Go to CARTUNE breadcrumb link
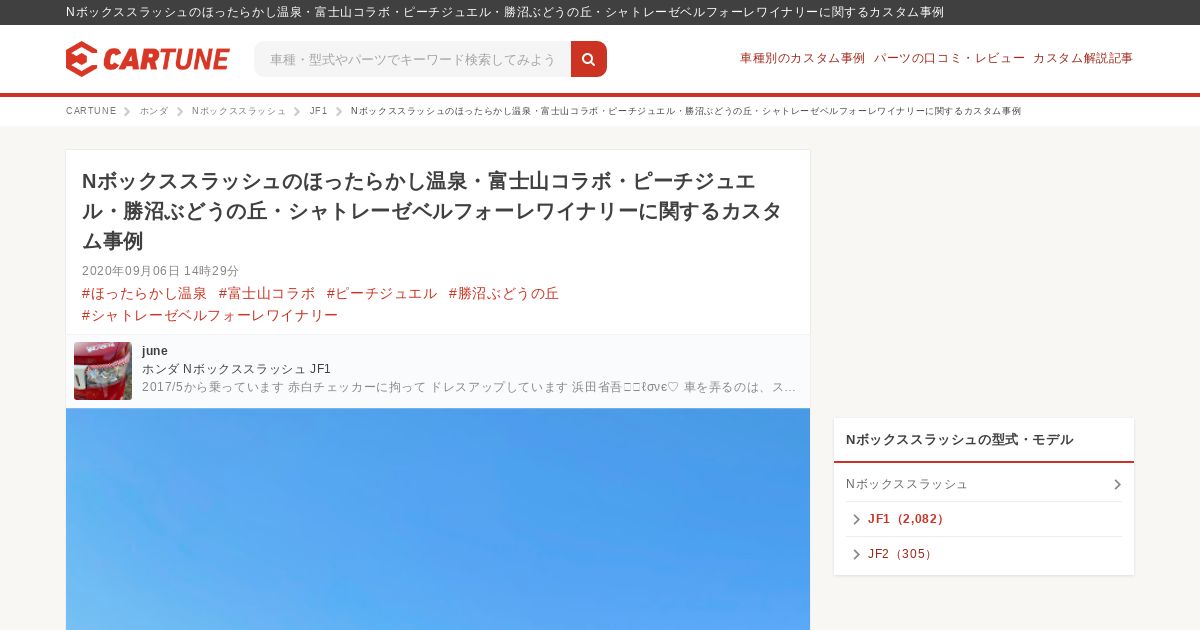Image resolution: width=1200 pixels, height=630 pixels. click(x=91, y=111)
